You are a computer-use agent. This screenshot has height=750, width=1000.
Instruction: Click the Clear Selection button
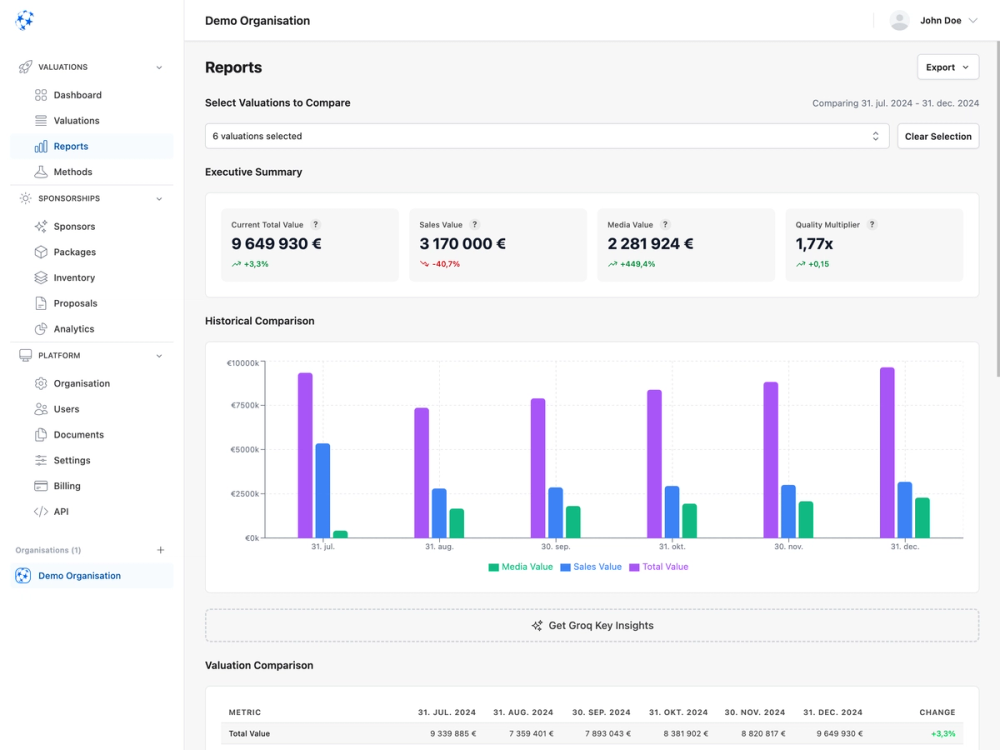point(937,136)
